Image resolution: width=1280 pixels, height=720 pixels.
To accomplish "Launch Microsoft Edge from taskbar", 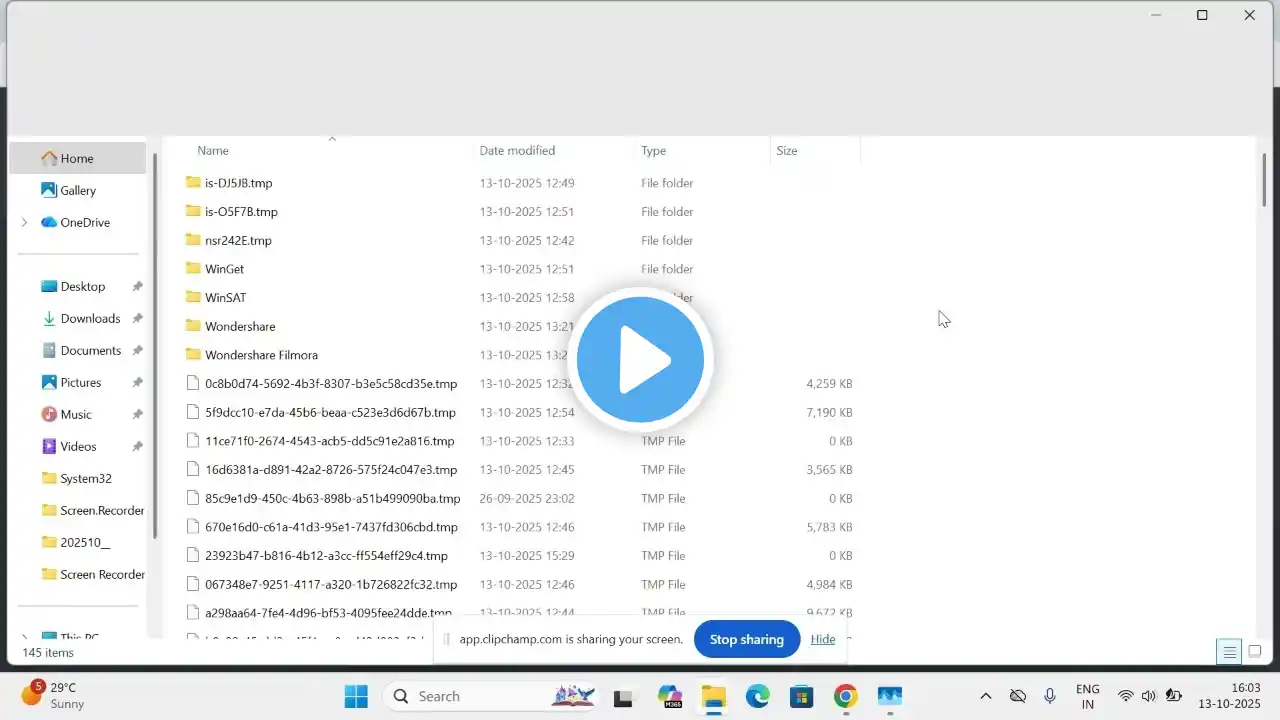I will tap(757, 696).
